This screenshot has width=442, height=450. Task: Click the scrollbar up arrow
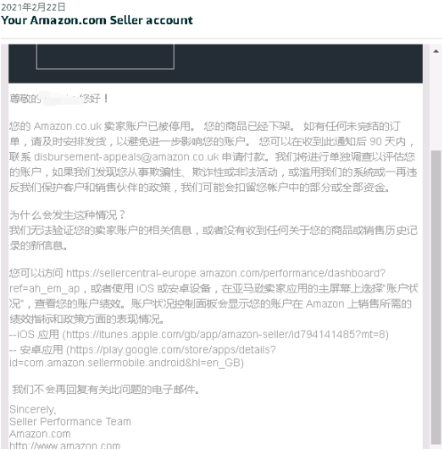click(x=436, y=51)
